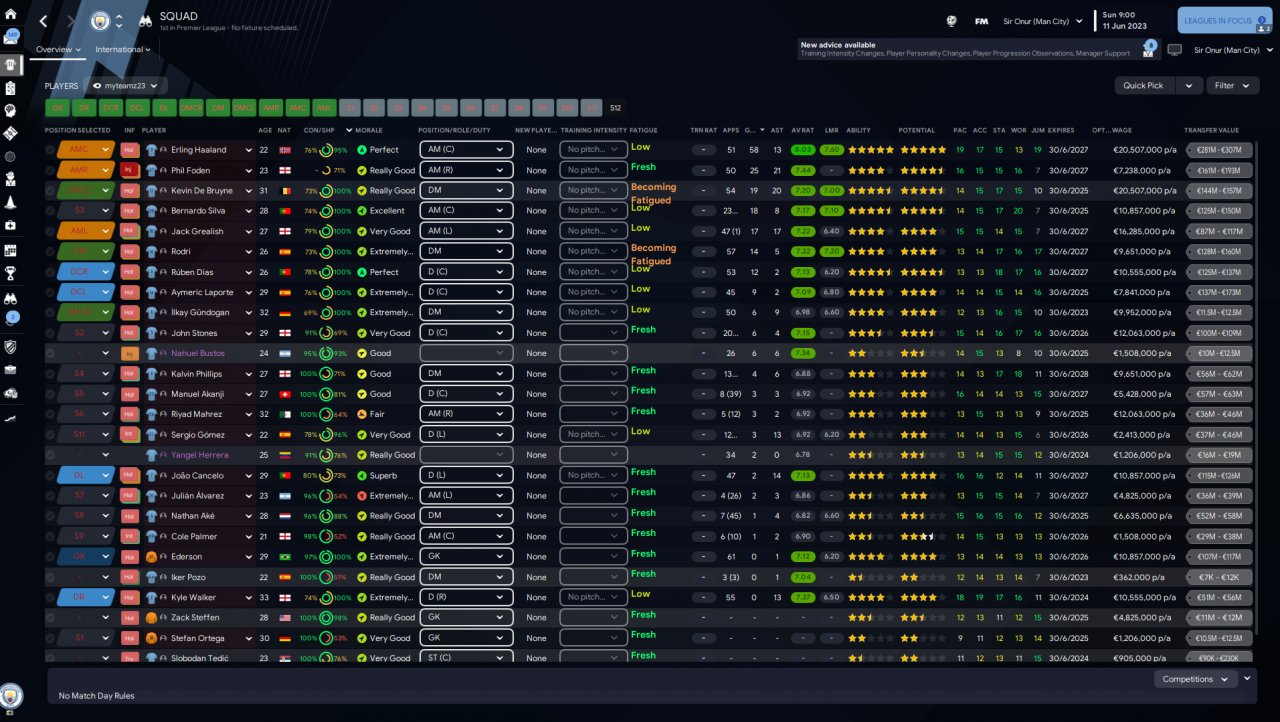Open the Club Info shield icon in the sidebar
1280x722 pixels.
(11, 346)
